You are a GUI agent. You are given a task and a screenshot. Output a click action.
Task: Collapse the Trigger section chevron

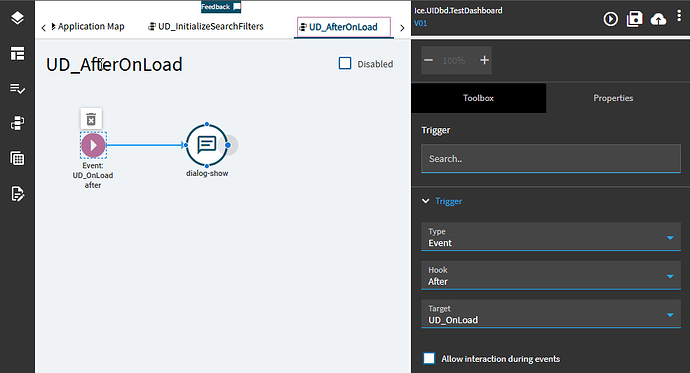click(426, 201)
